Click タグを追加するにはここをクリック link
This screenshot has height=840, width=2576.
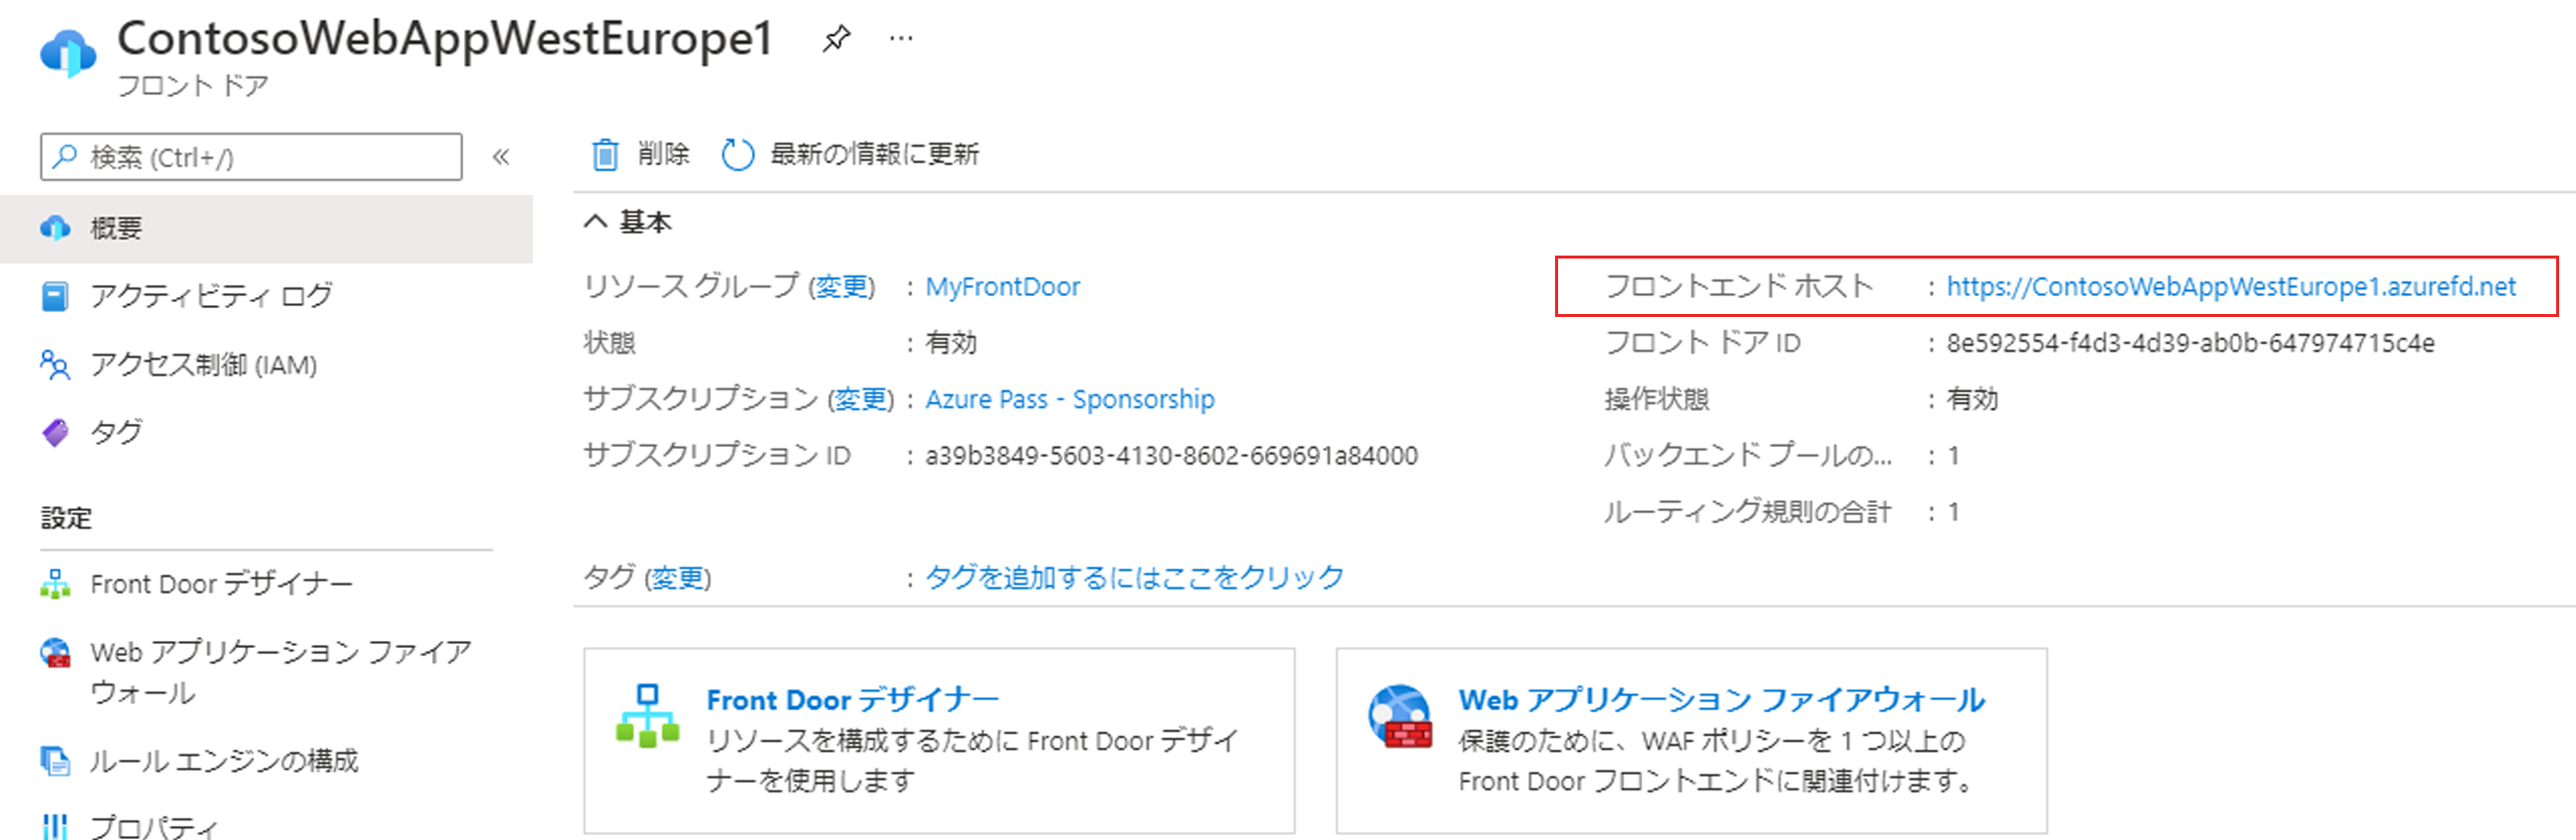coord(1134,578)
